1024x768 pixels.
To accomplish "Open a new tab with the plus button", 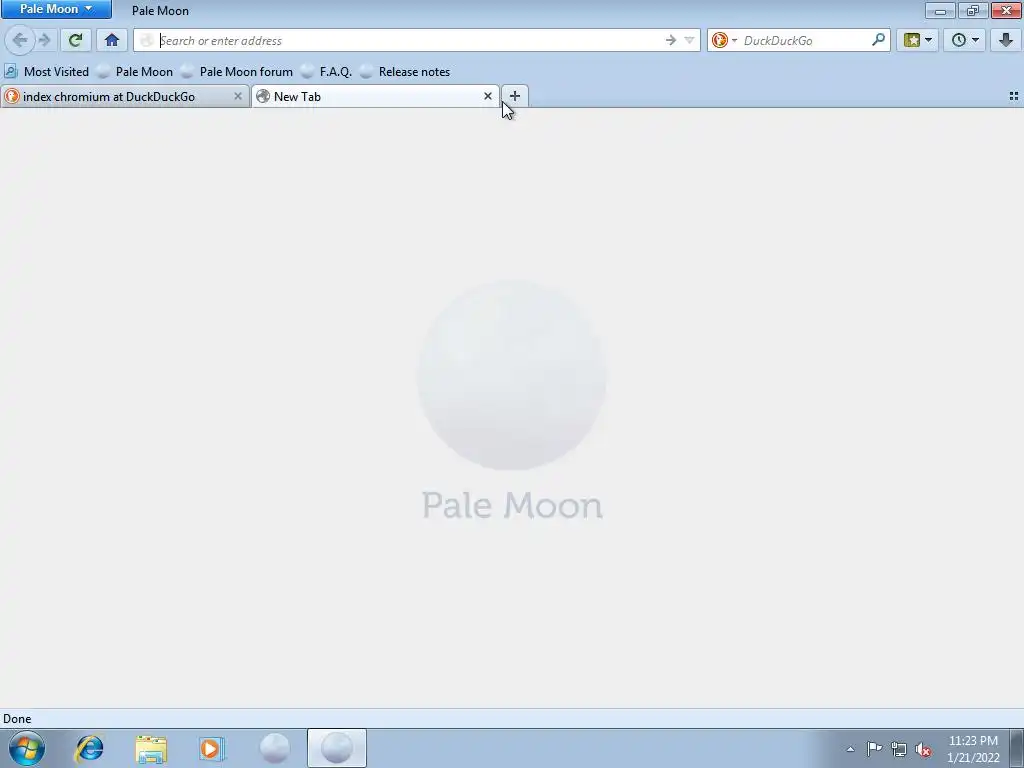I will (x=515, y=96).
